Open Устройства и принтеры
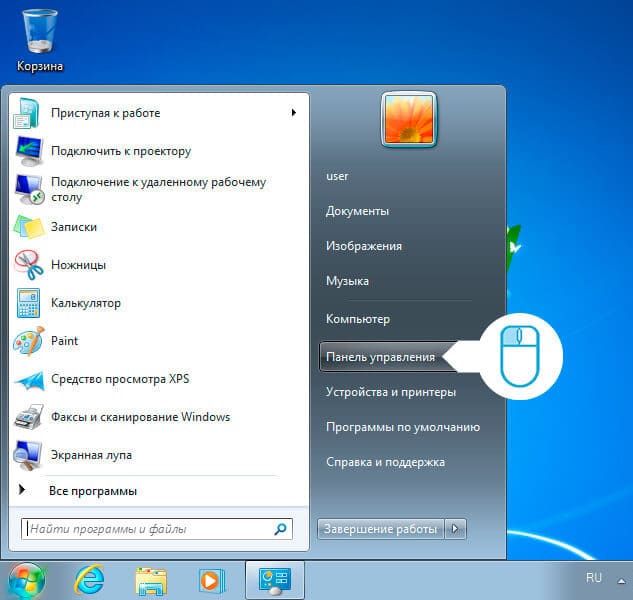The image size is (633, 600). tap(391, 392)
